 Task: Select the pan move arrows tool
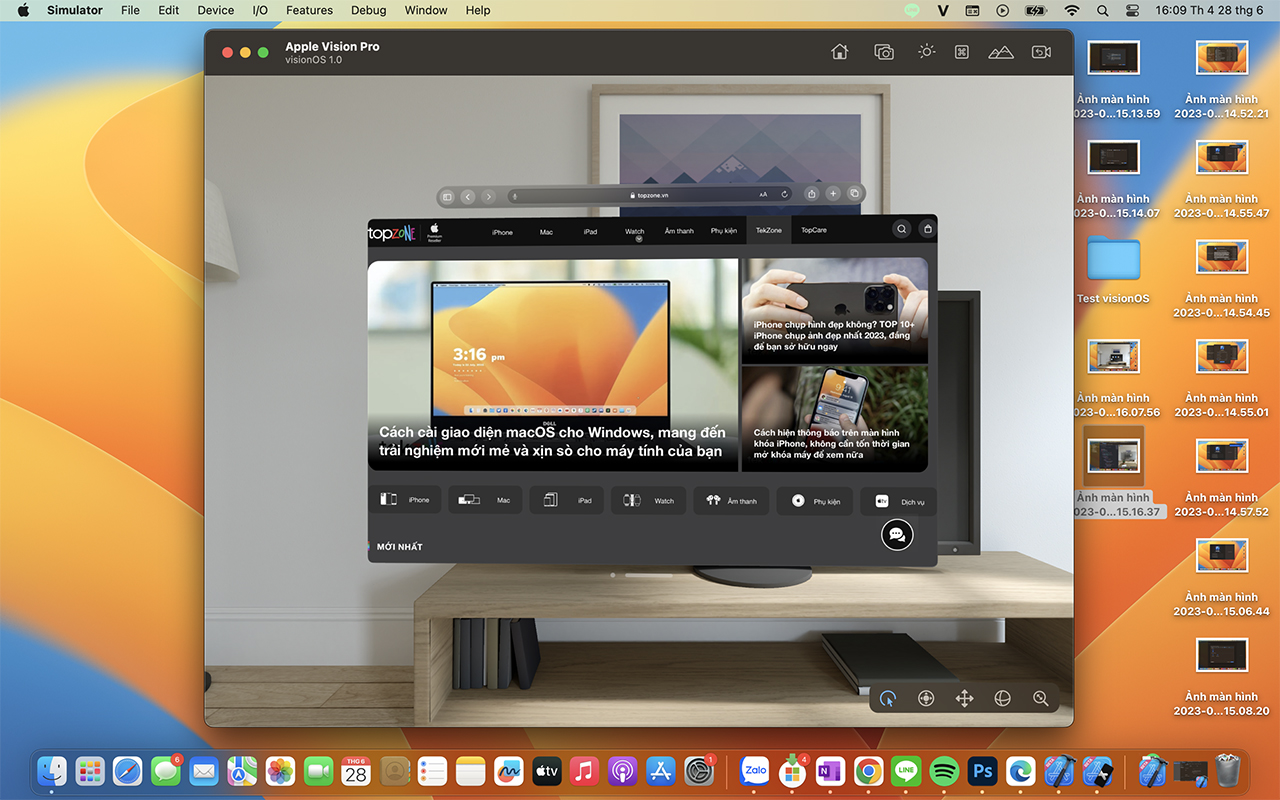[964, 699]
